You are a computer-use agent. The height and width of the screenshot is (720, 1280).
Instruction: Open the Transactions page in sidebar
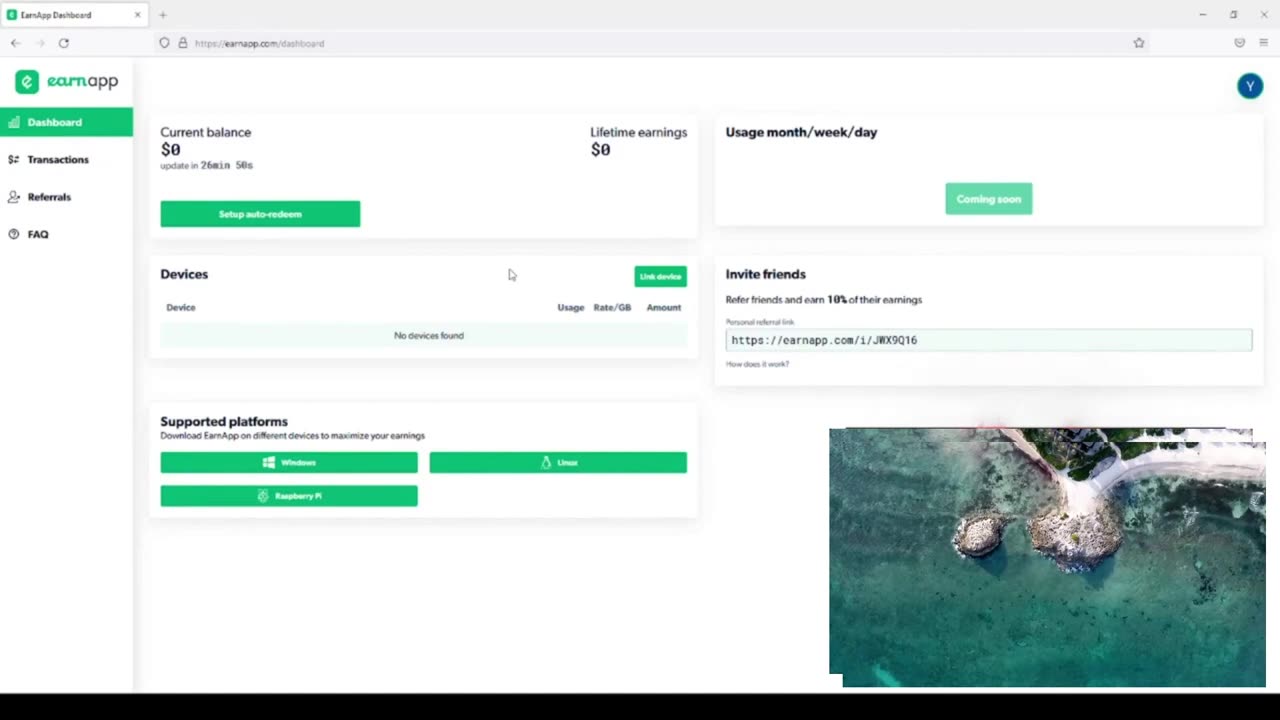(x=58, y=160)
